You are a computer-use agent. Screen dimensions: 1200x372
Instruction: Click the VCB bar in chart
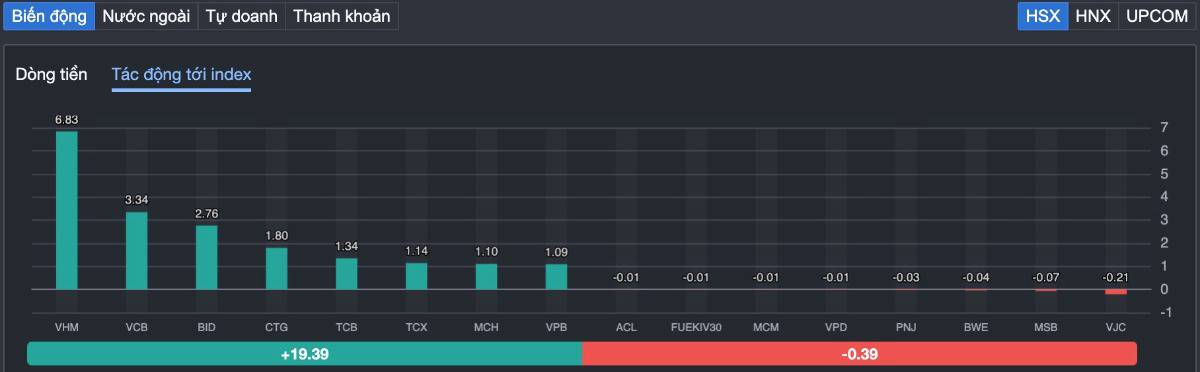136,250
